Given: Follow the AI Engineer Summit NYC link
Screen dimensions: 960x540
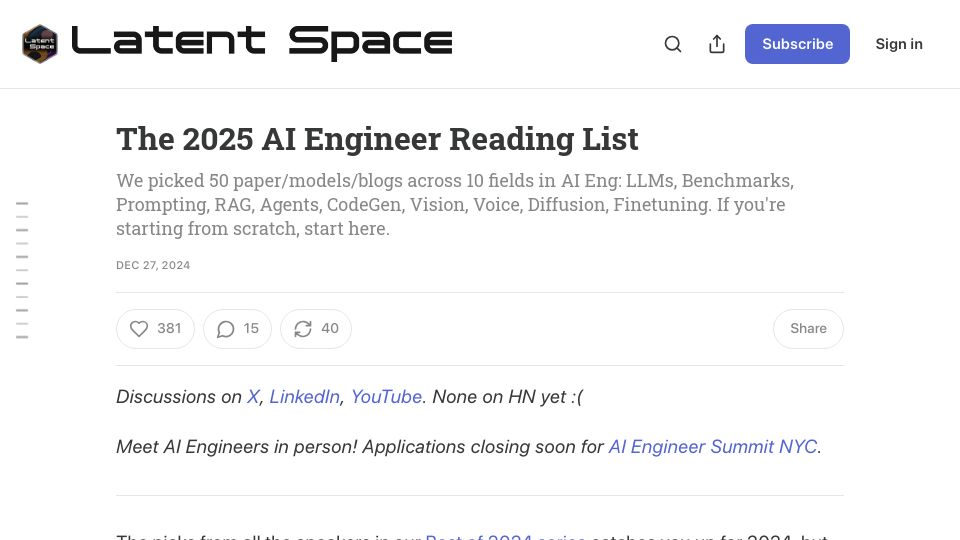Looking at the screenshot, I should 713,447.
